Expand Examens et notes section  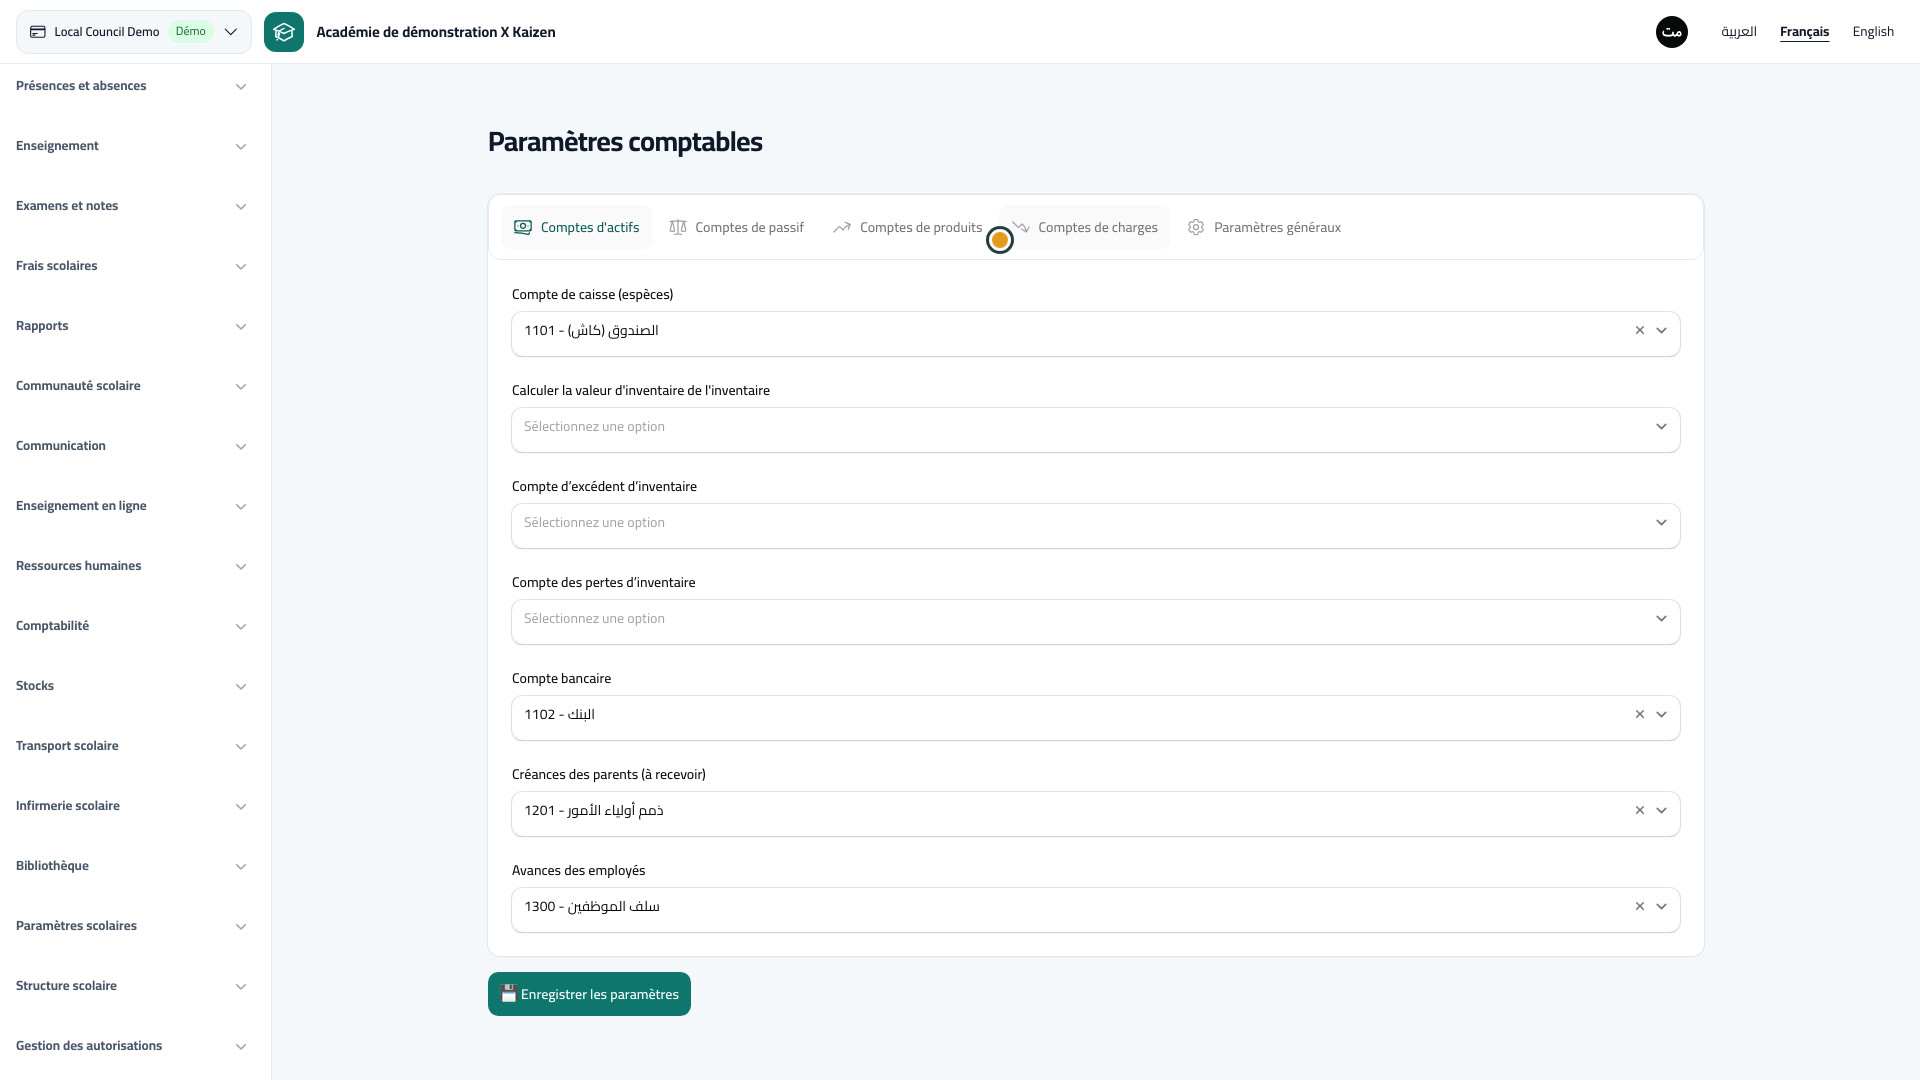pyautogui.click(x=131, y=206)
